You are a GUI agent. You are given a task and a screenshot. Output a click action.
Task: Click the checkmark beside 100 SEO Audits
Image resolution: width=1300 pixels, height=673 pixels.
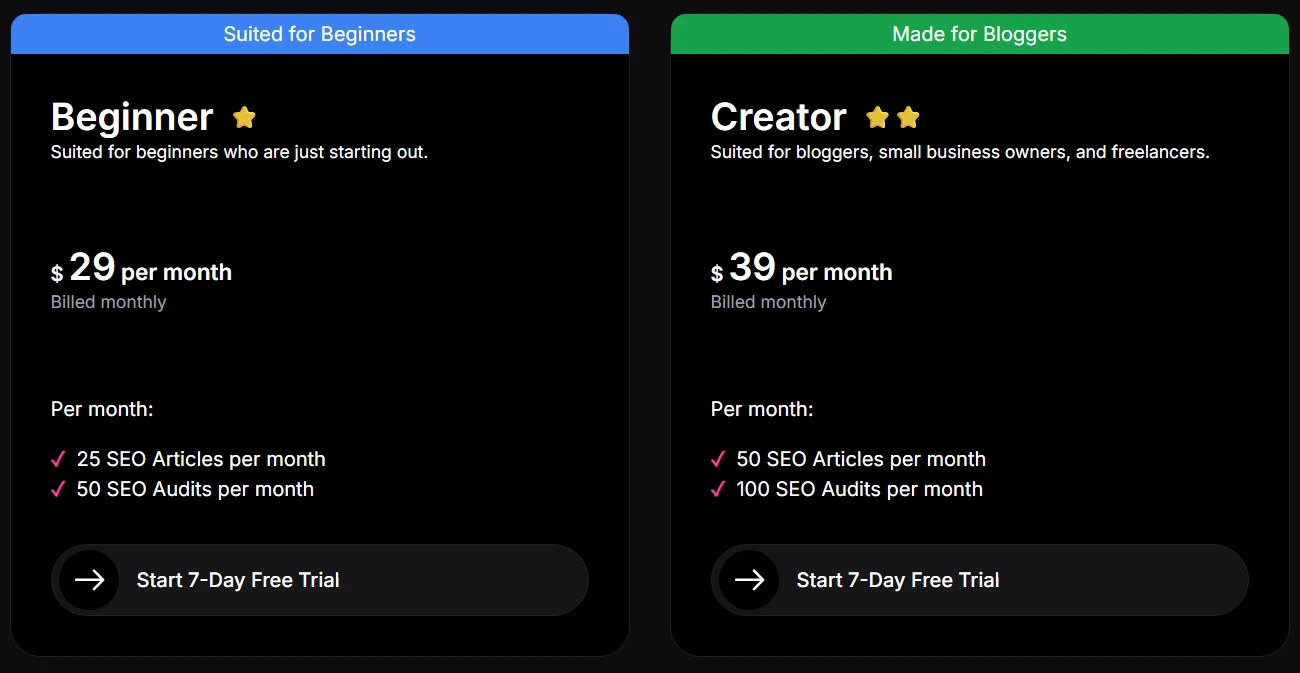tap(717, 489)
